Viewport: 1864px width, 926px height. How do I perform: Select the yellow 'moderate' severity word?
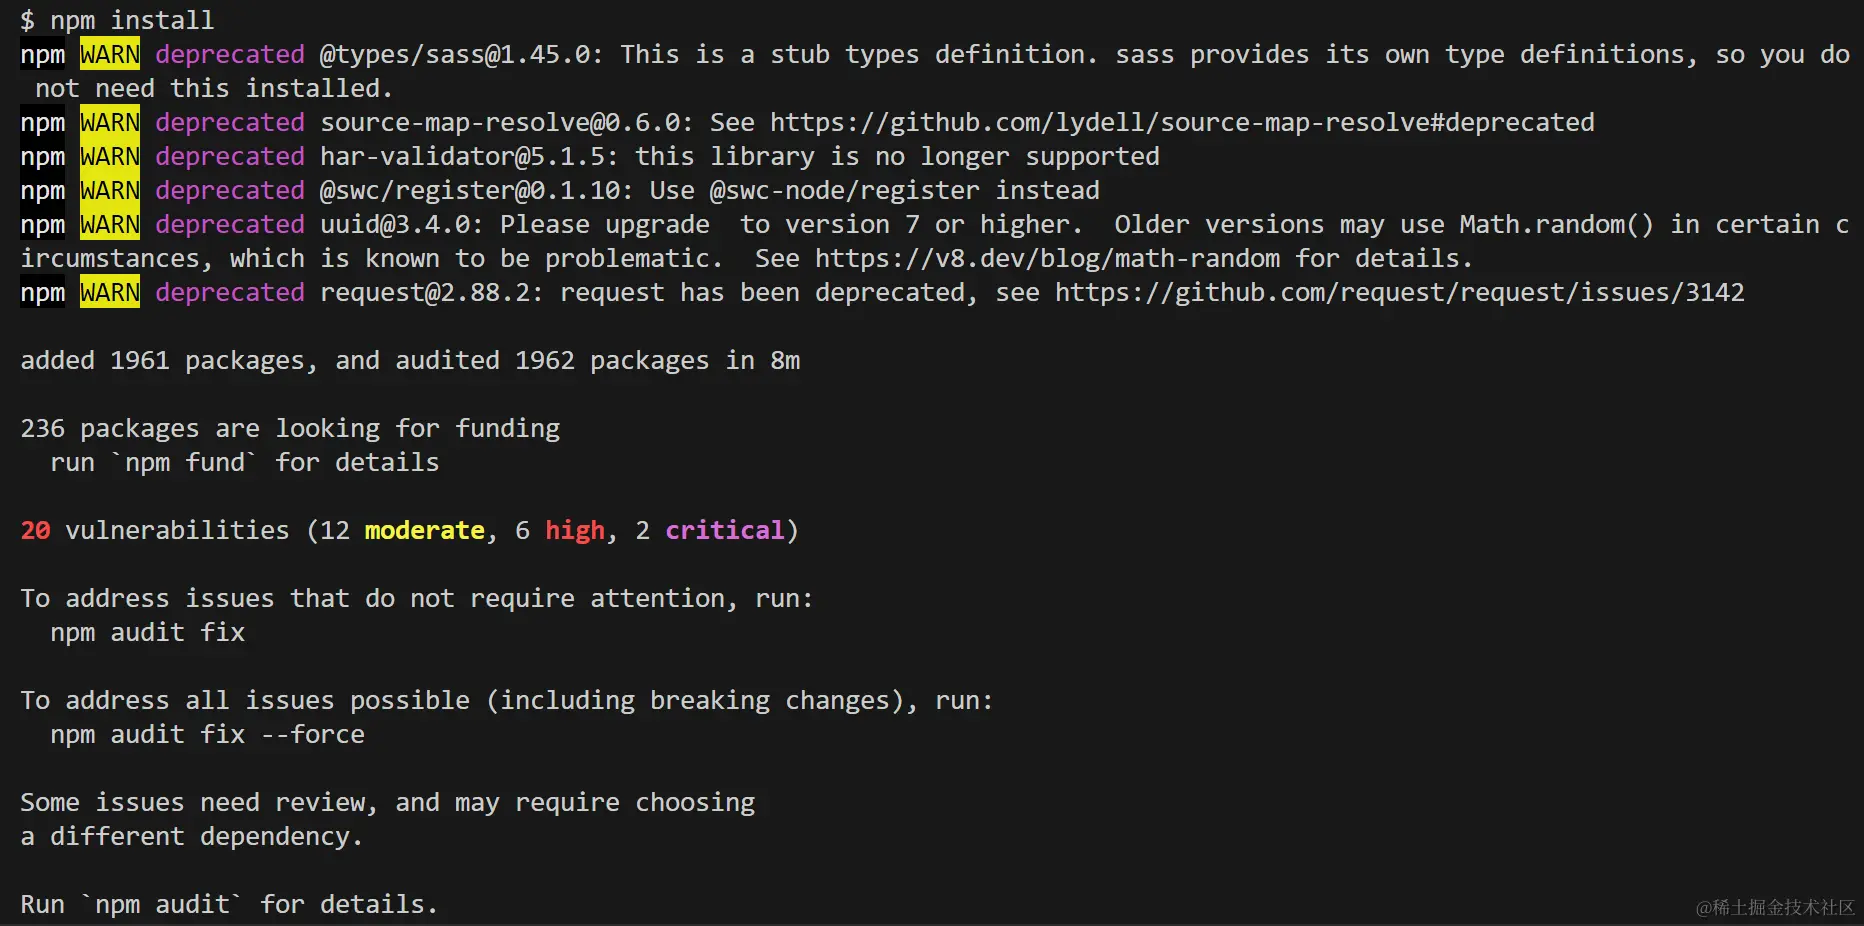424,530
